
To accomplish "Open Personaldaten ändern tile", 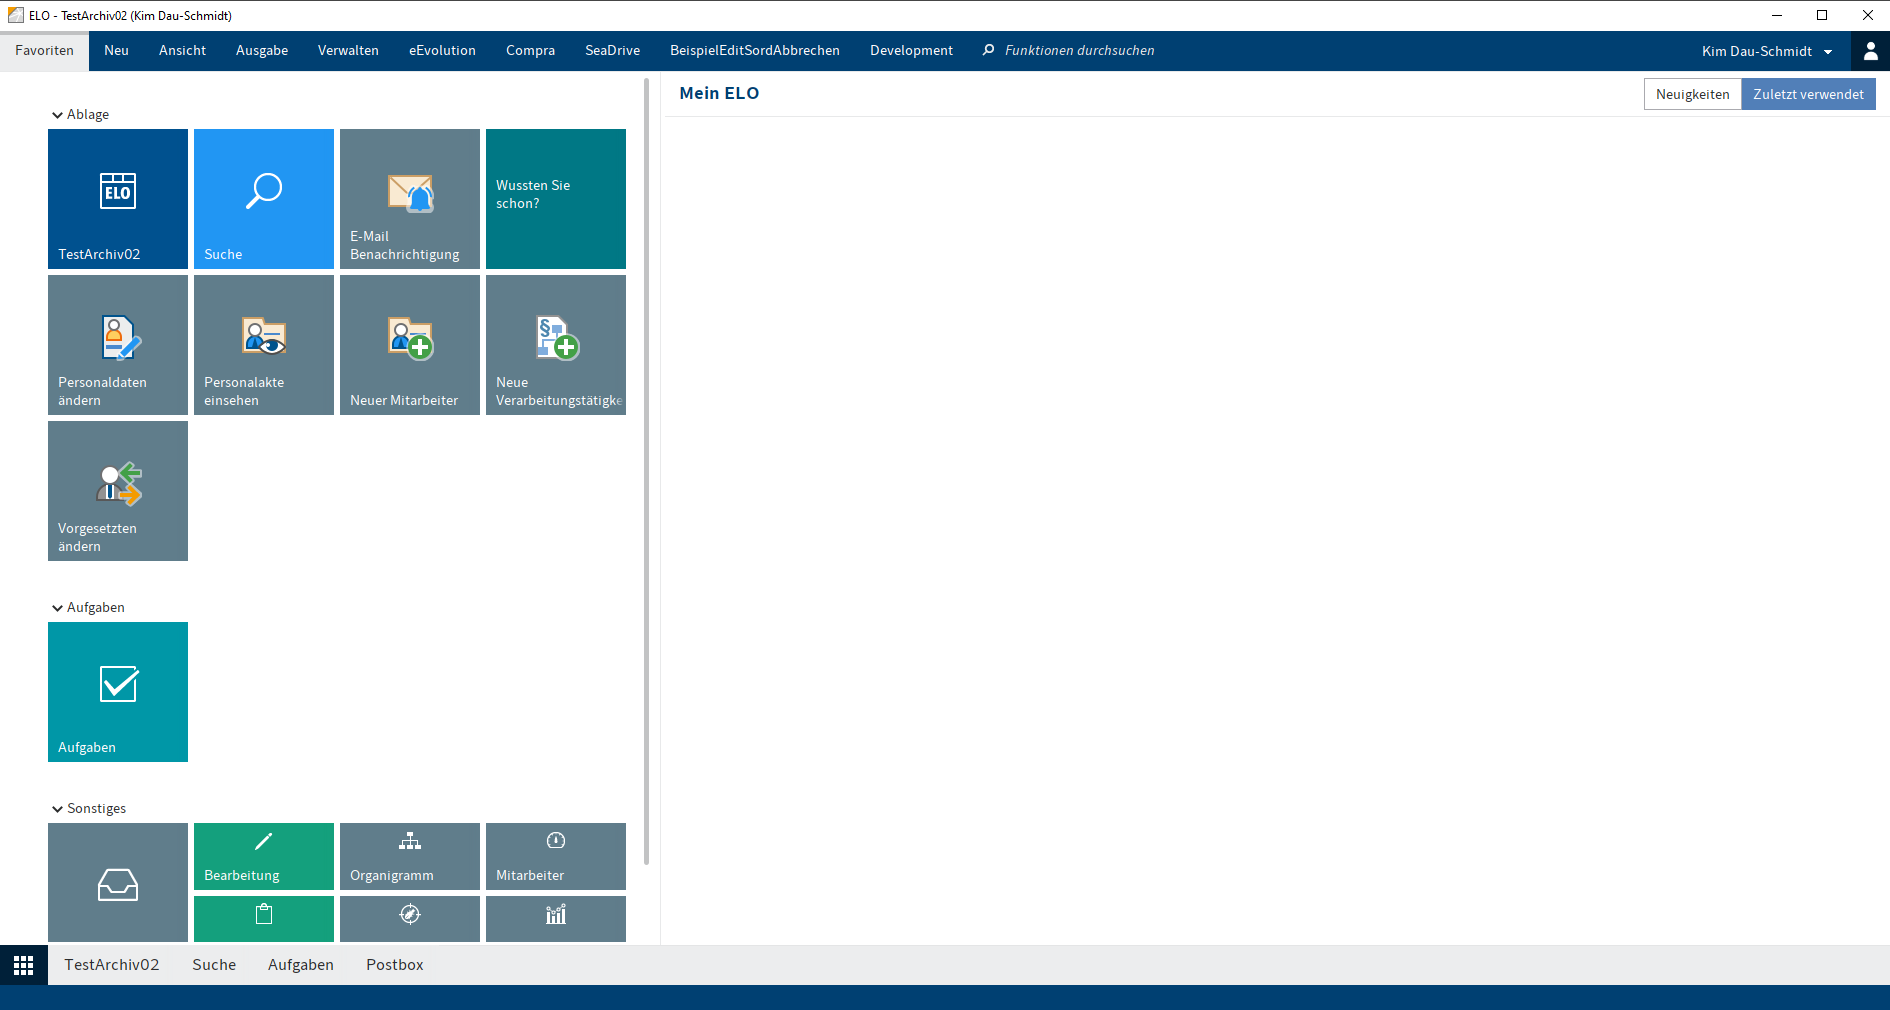I will point(118,345).
